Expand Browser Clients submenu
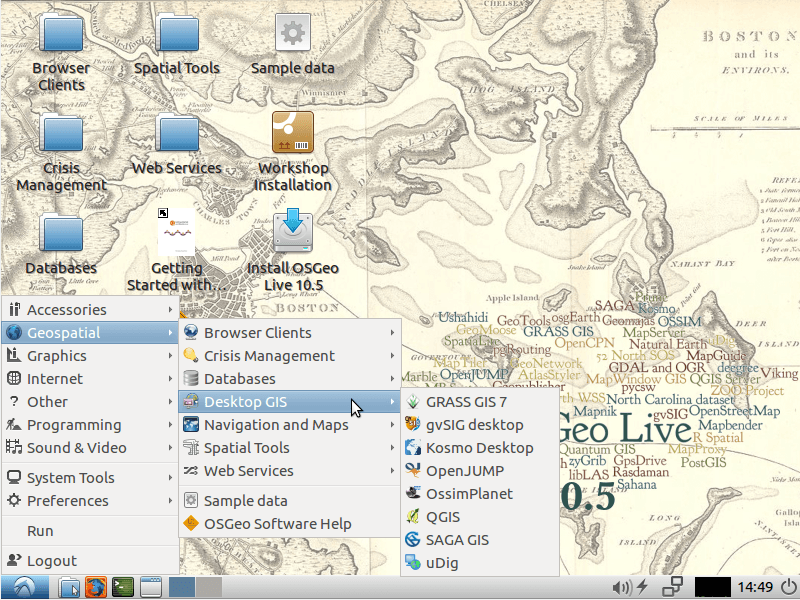The image size is (800, 600). coord(289,333)
